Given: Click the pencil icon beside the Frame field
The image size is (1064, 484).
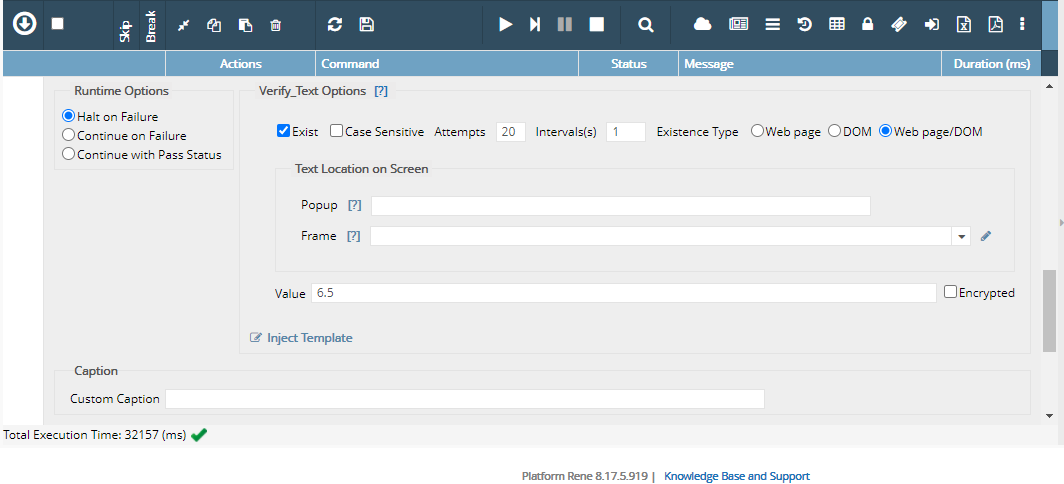Looking at the screenshot, I should tap(986, 236).
